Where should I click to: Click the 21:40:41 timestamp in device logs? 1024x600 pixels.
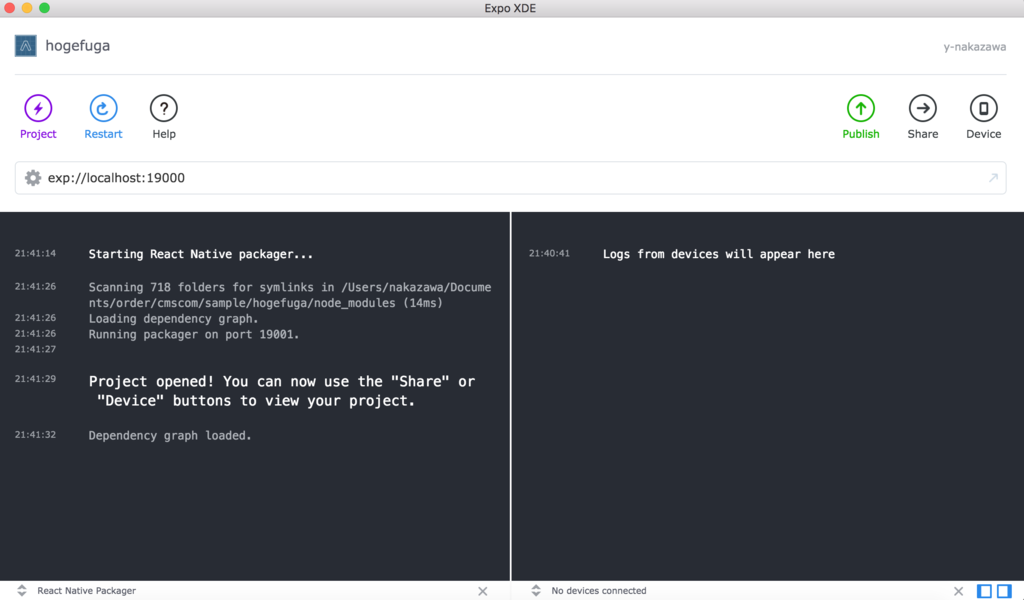tap(549, 253)
